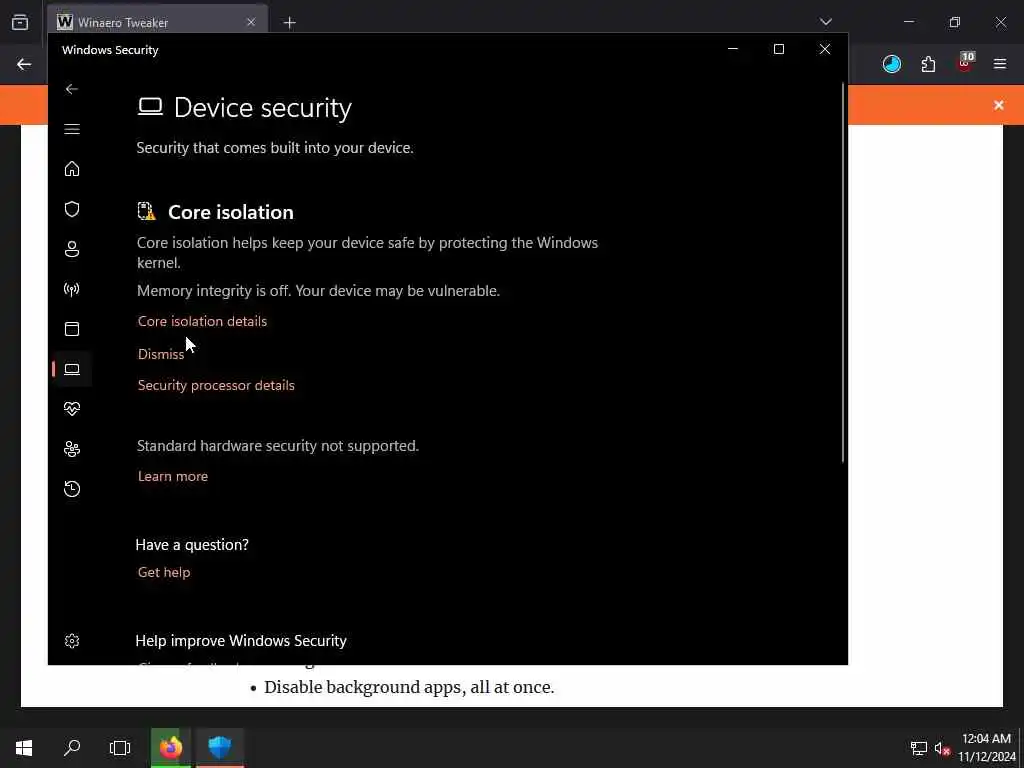
Task: Click the extension icon with 10 badge
Action: 965,63
